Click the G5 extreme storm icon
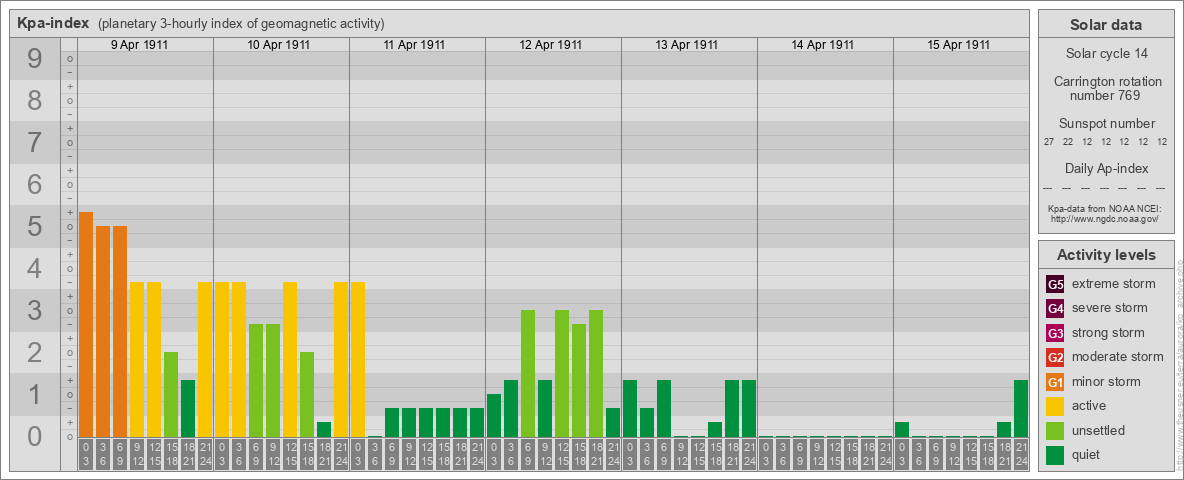This screenshot has height=480, width=1184. (x=1055, y=284)
